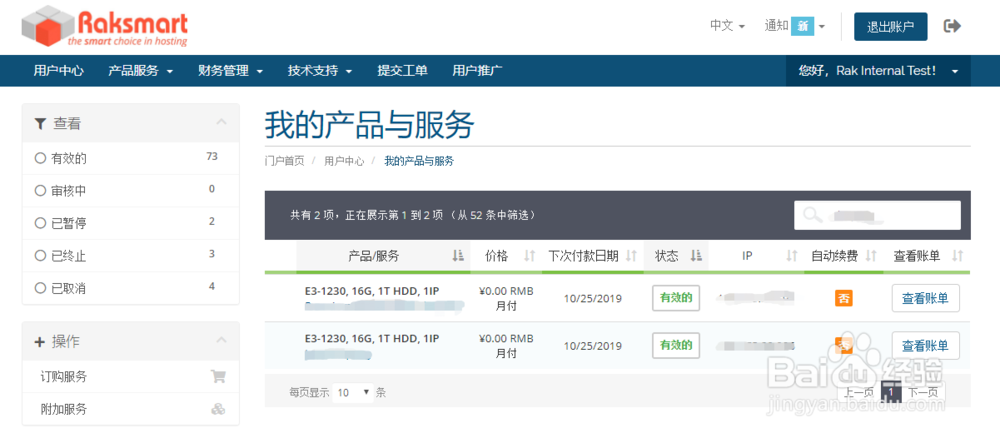
Task: Click the 下一页 pagination link
Action: click(923, 393)
